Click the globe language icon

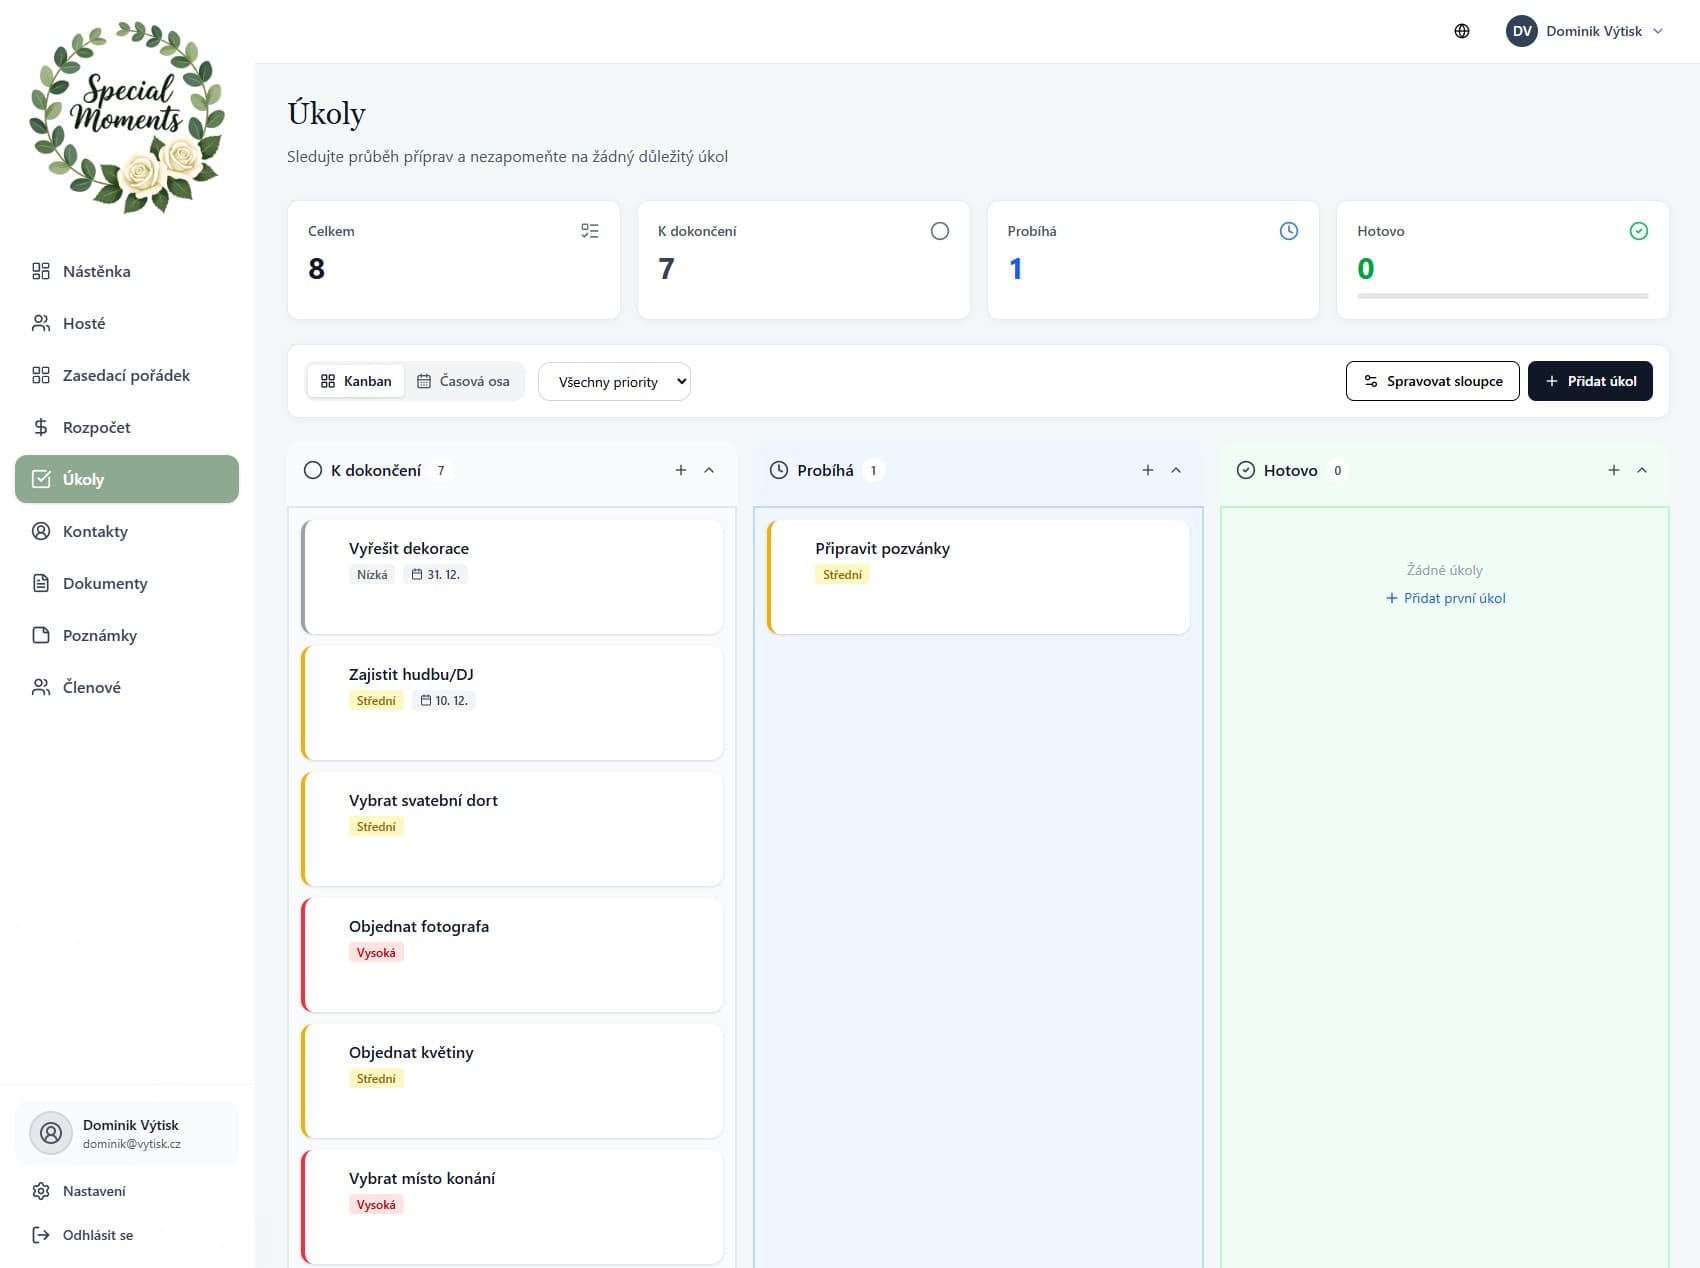[x=1461, y=31]
